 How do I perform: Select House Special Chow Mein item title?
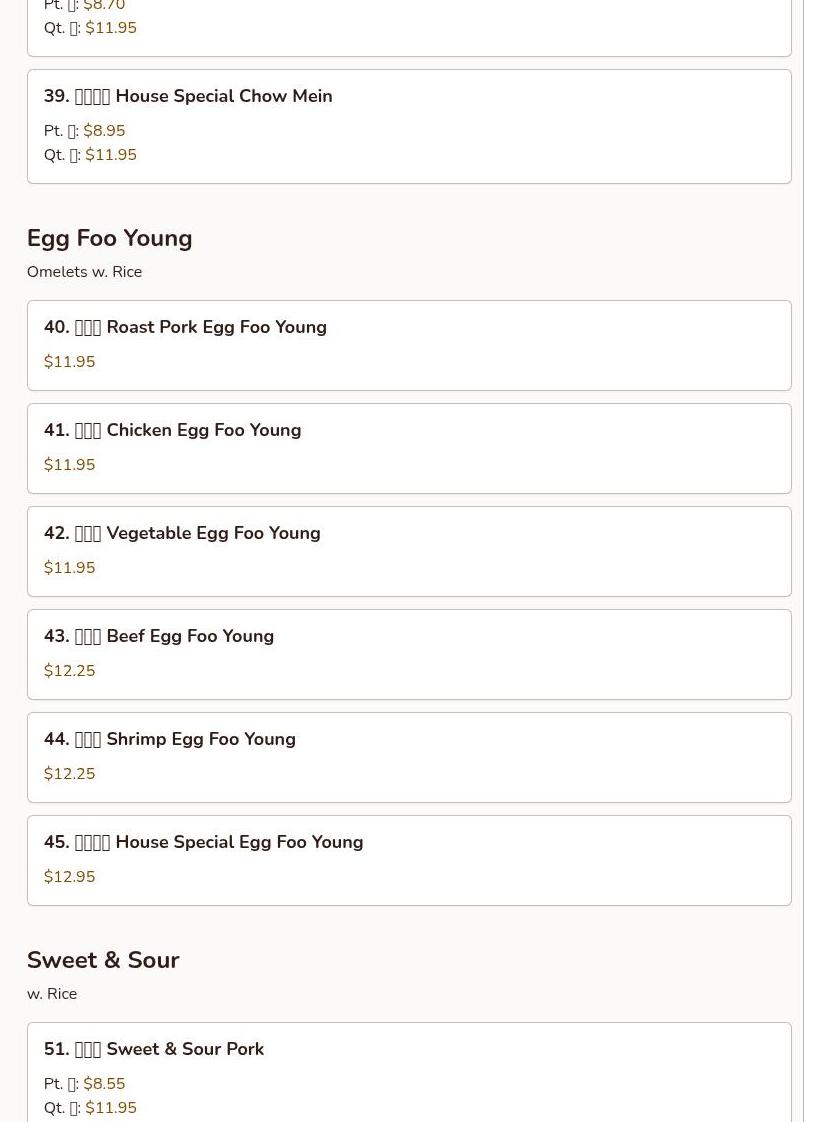[188, 96]
